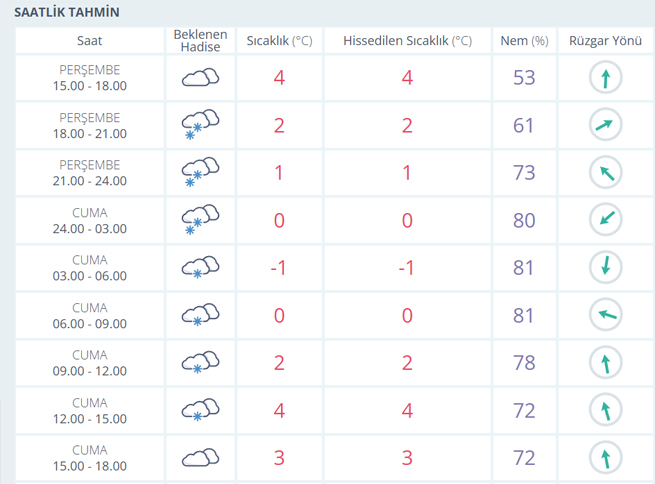
Task: Click the wind arrow for Cuma 24.00 - 03.00
Action: (605, 219)
